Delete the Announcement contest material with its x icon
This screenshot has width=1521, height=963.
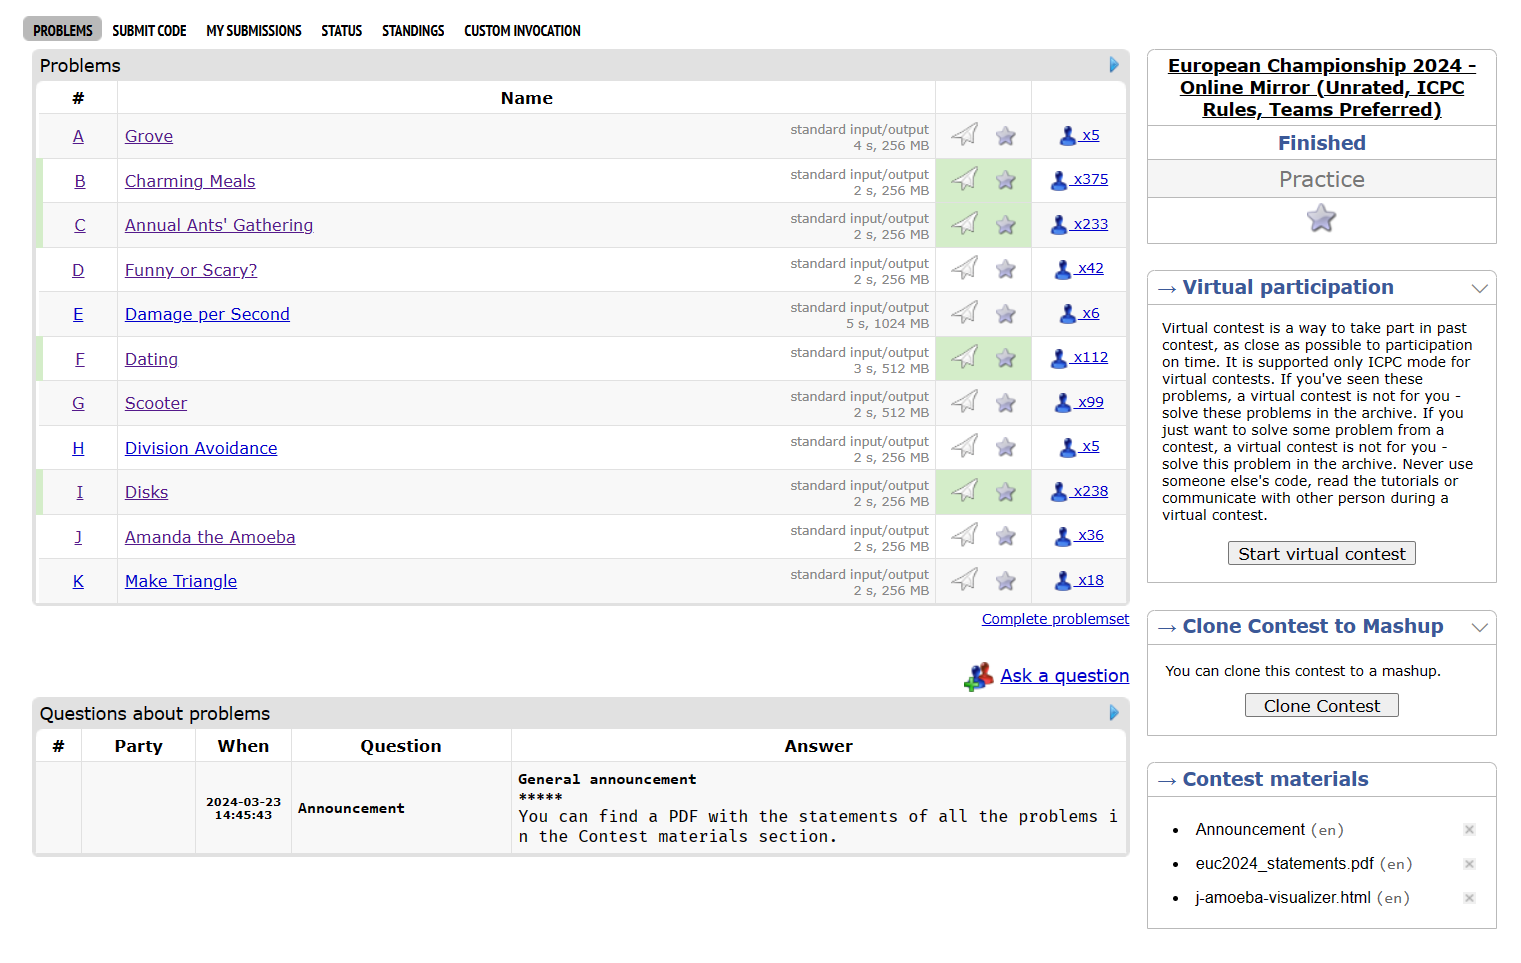tap(1469, 830)
